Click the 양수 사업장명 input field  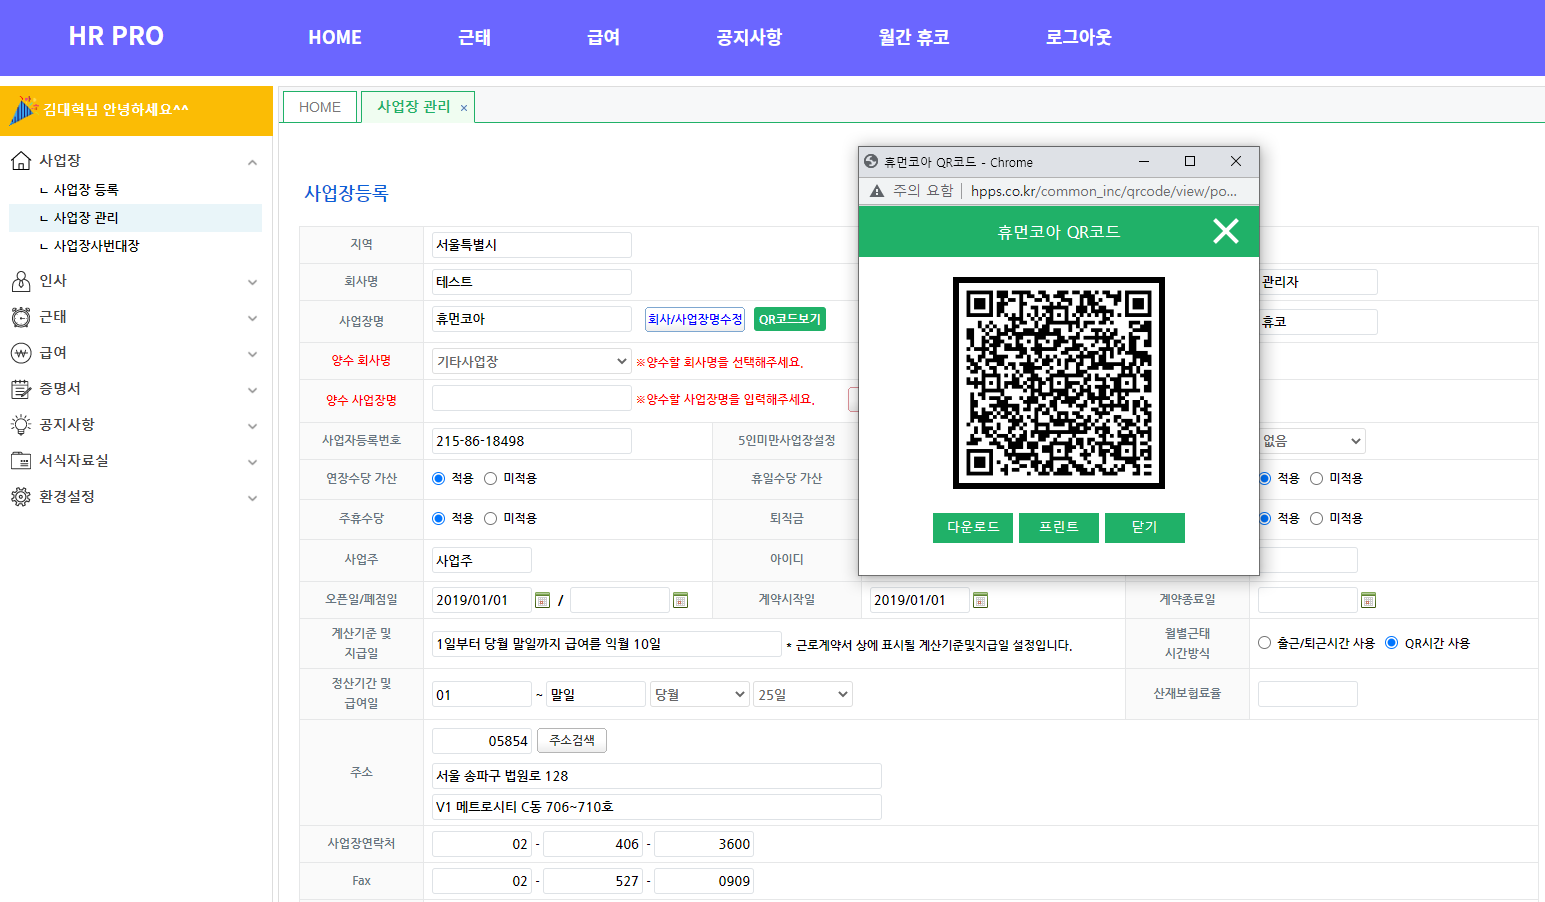pyautogui.click(x=532, y=399)
